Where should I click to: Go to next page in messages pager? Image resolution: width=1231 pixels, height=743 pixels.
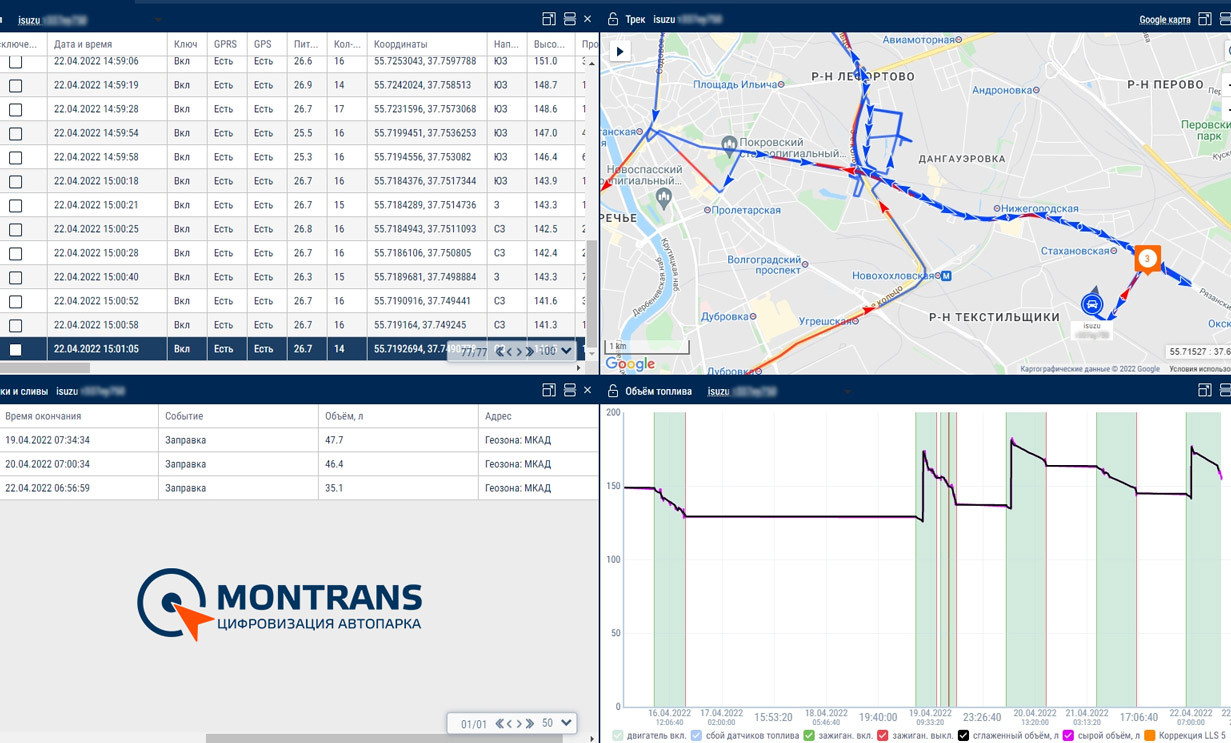tap(519, 351)
